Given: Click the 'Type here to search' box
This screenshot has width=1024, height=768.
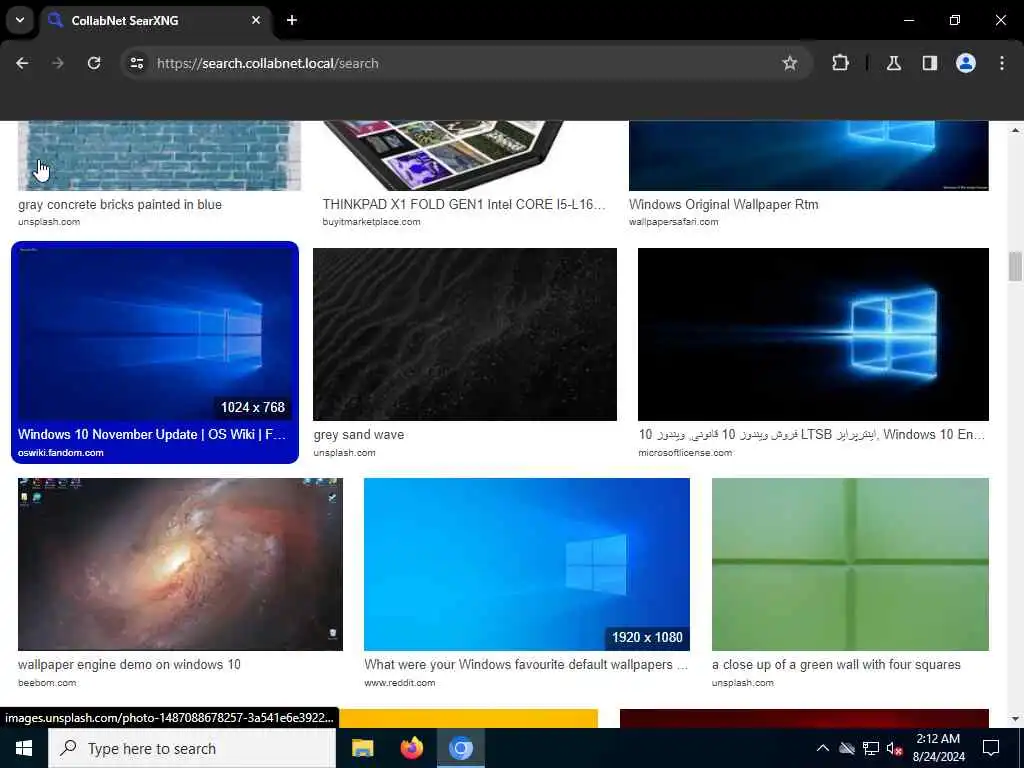Looking at the screenshot, I should click(x=192, y=748).
